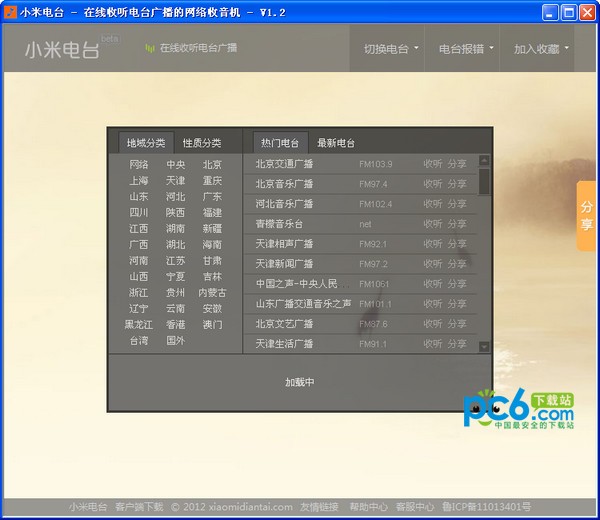Click frequency text FM97.4
Viewport: 600px width, 520px height.
click(x=373, y=184)
